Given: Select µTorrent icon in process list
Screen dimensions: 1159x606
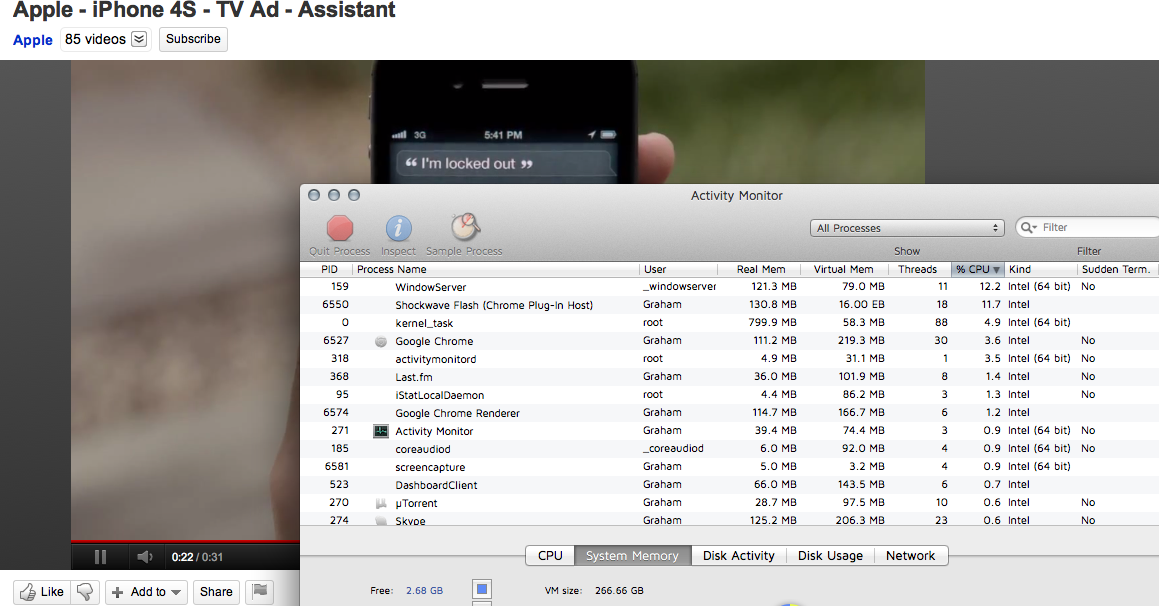Looking at the screenshot, I should [x=381, y=503].
